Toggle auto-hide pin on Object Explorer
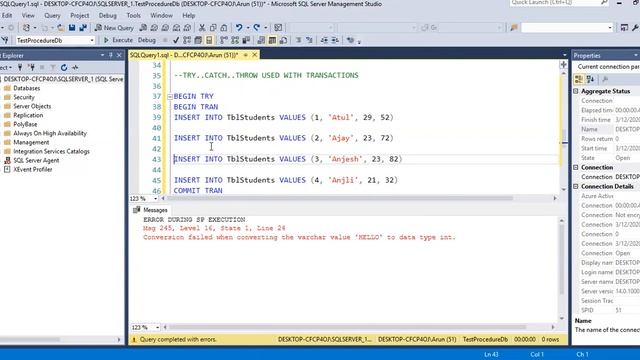Screen dimensions: 640x360 [x=111, y=55]
